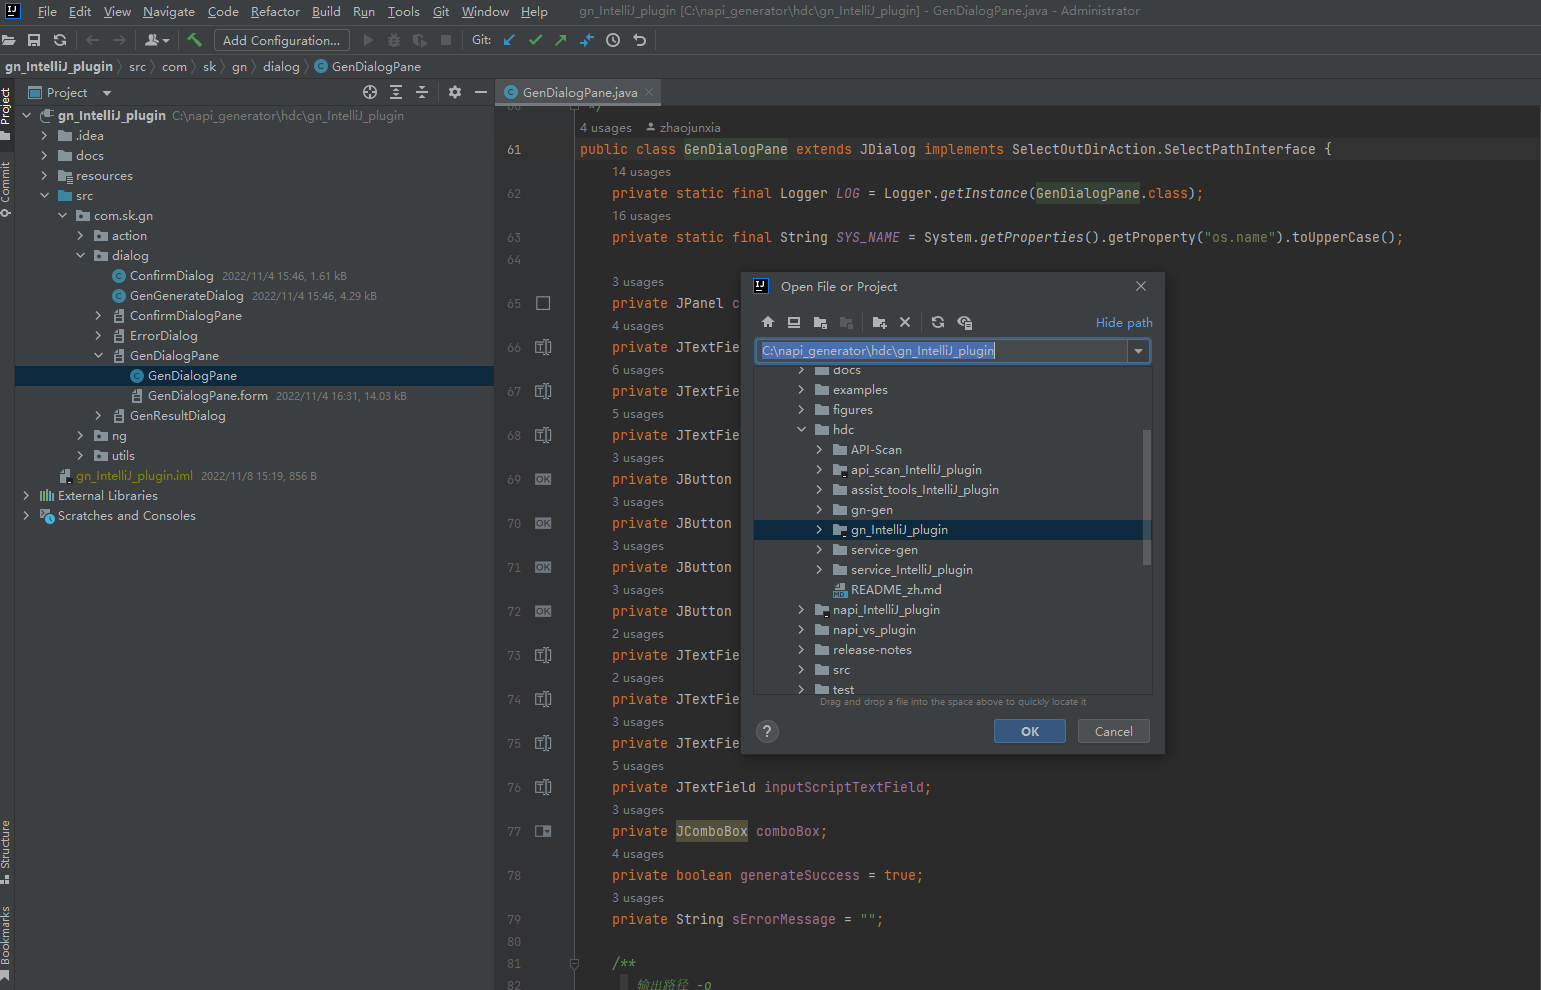Expand gn_IntelliJ_plugin folder in dialog tree
Image resolution: width=1541 pixels, height=990 pixels.
820,530
